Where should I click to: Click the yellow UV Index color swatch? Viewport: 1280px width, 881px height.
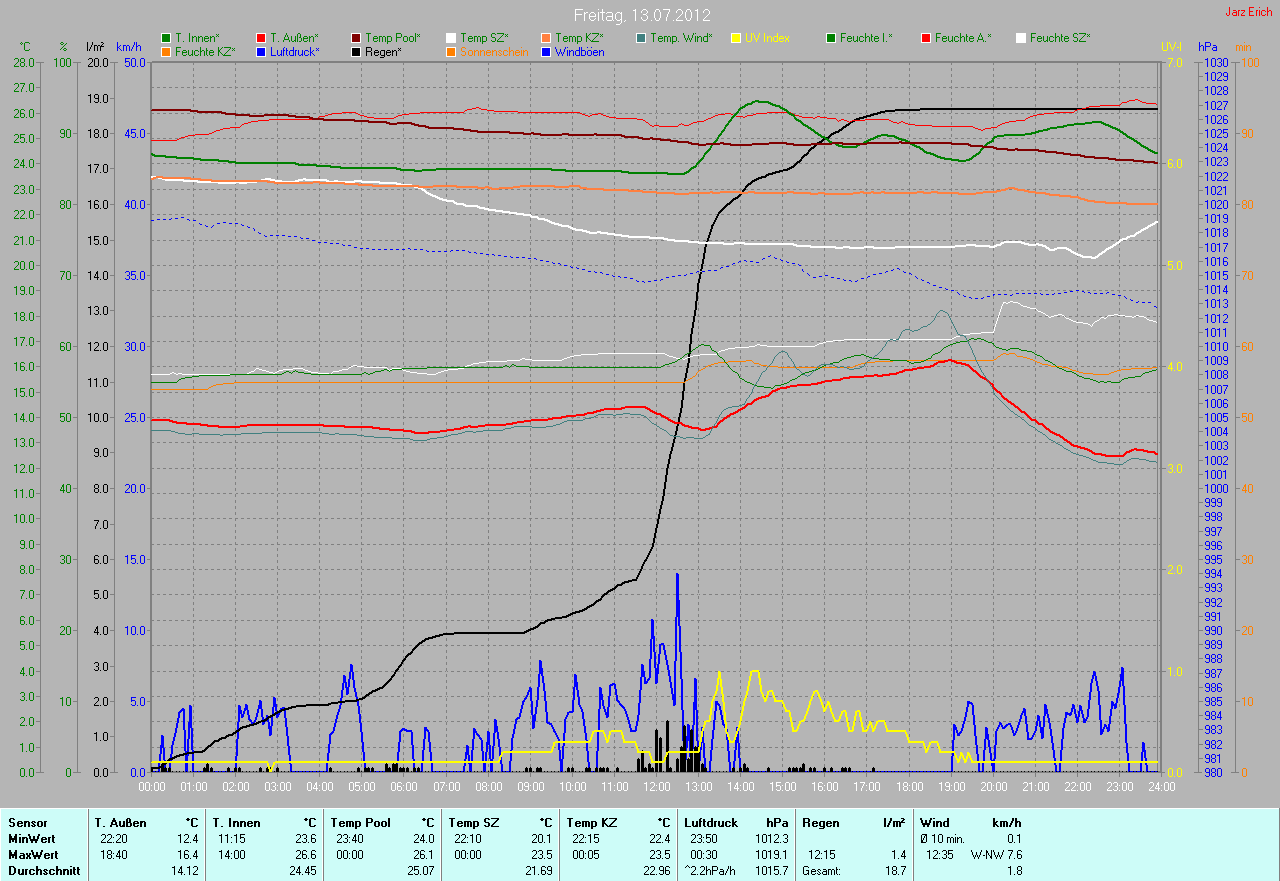click(736, 38)
